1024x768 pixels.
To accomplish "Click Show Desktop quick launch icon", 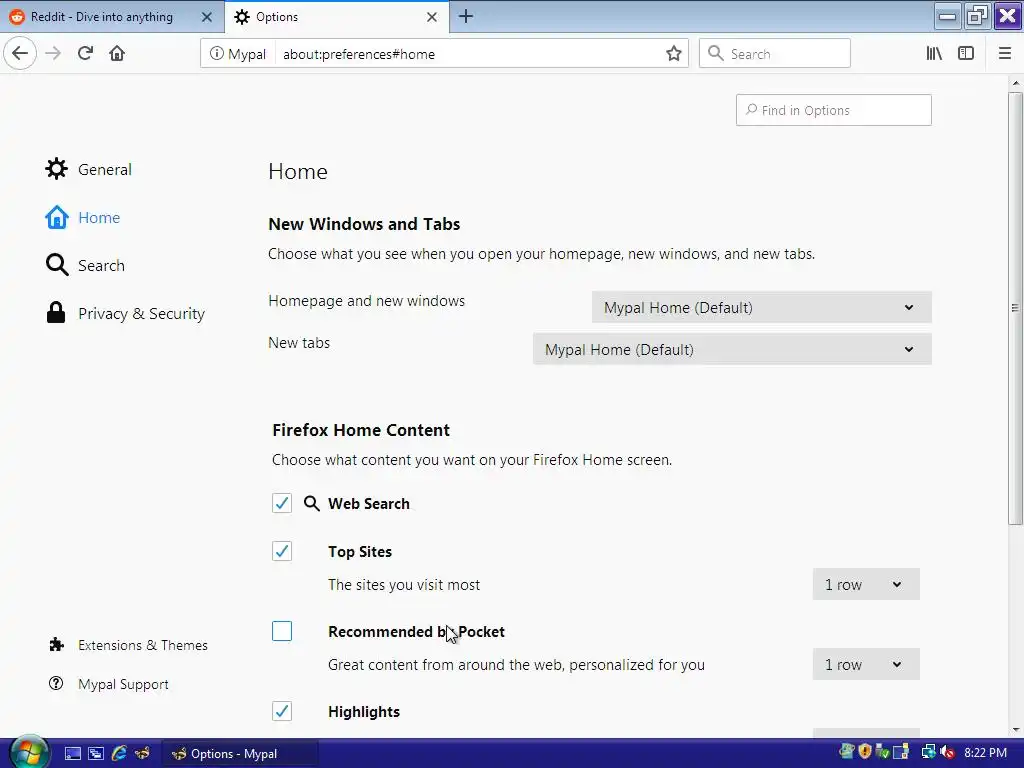I will pos(72,754).
